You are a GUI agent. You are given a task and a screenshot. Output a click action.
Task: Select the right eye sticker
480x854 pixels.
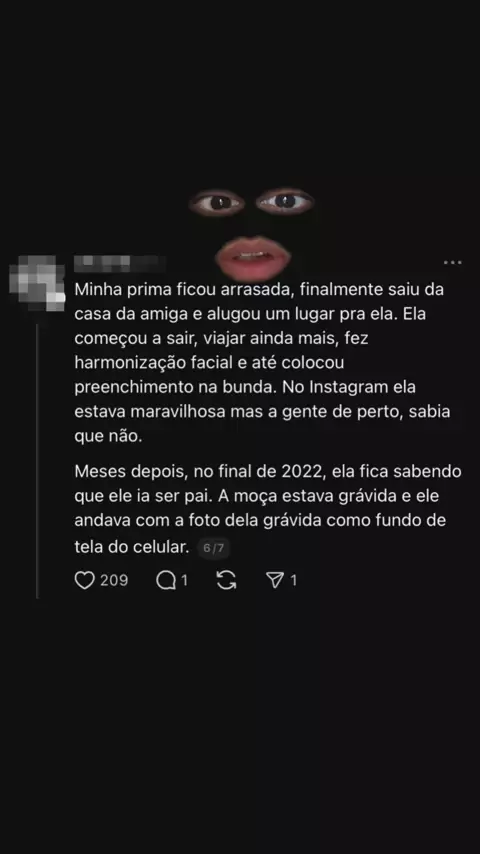coord(285,201)
